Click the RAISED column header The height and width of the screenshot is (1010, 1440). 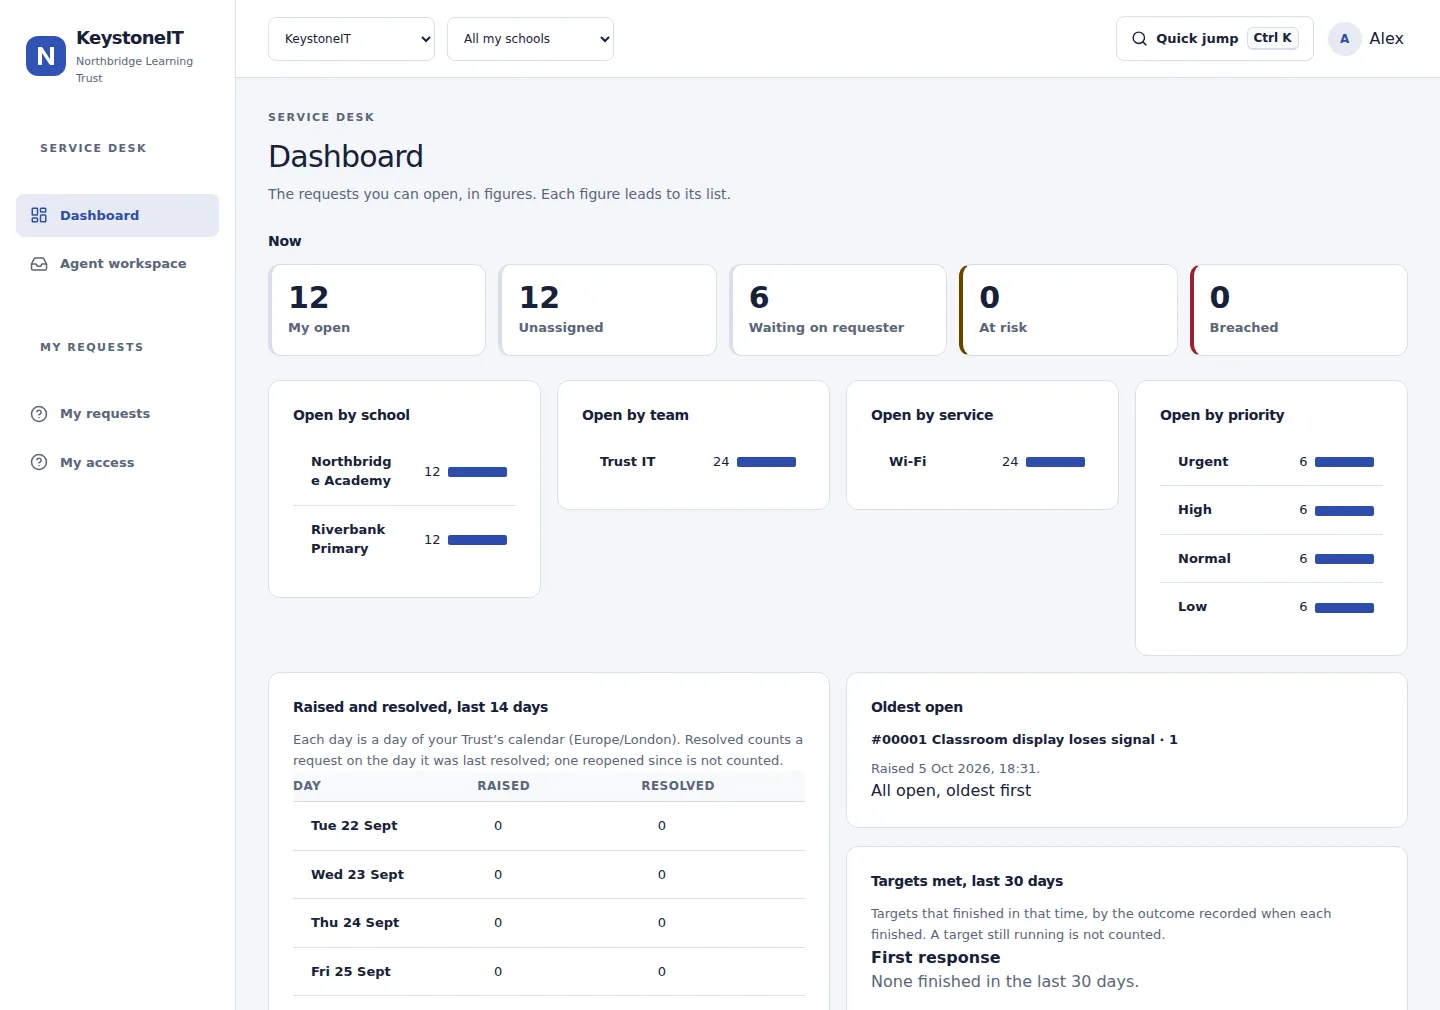(503, 786)
